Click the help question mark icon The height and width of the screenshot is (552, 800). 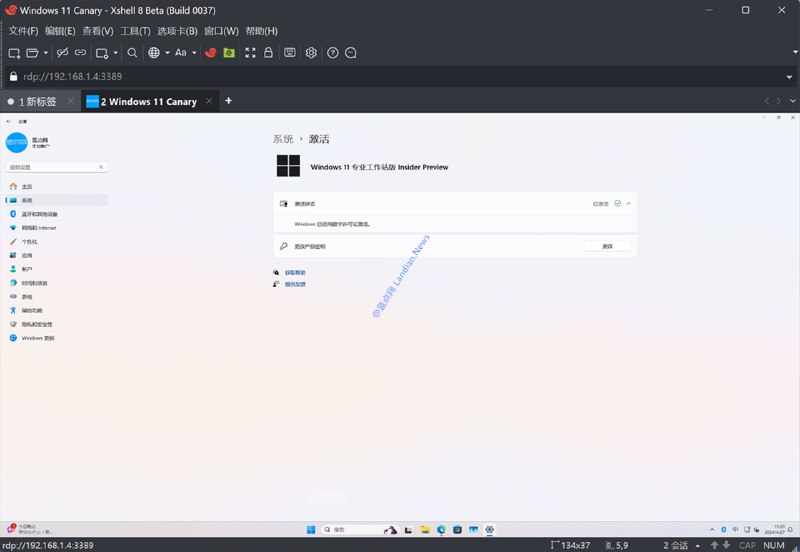point(333,53)
